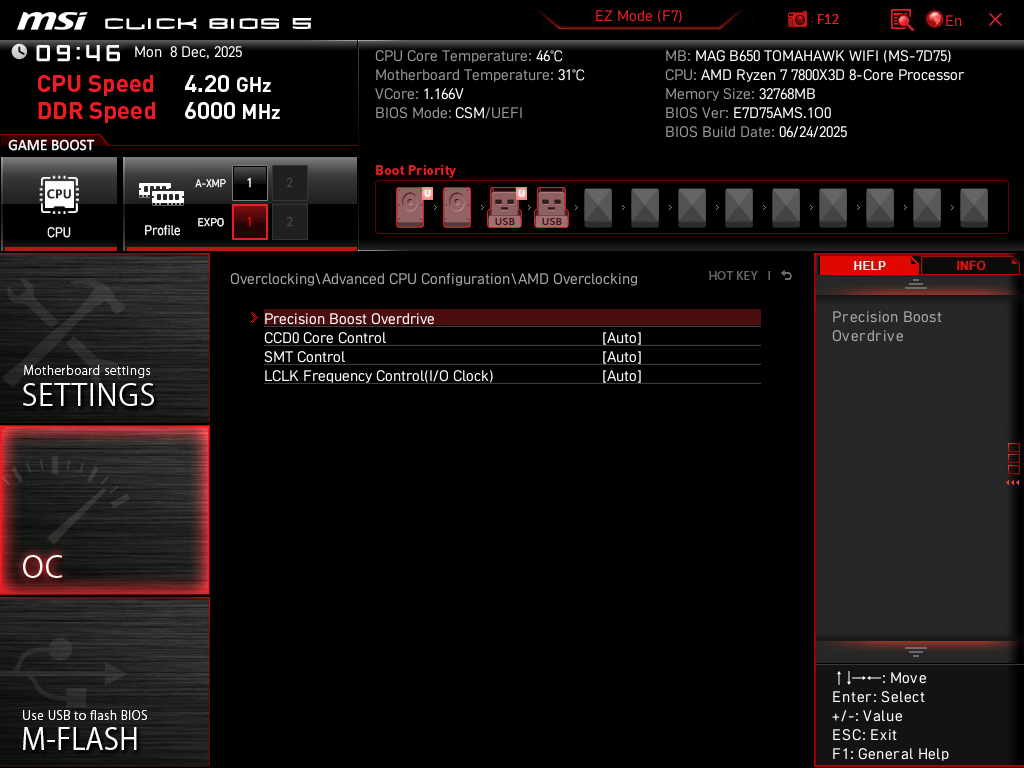
Task: Select the fourth boot device, the USB without a U badge
Action: pyautogui.click(x=551, y=207)
